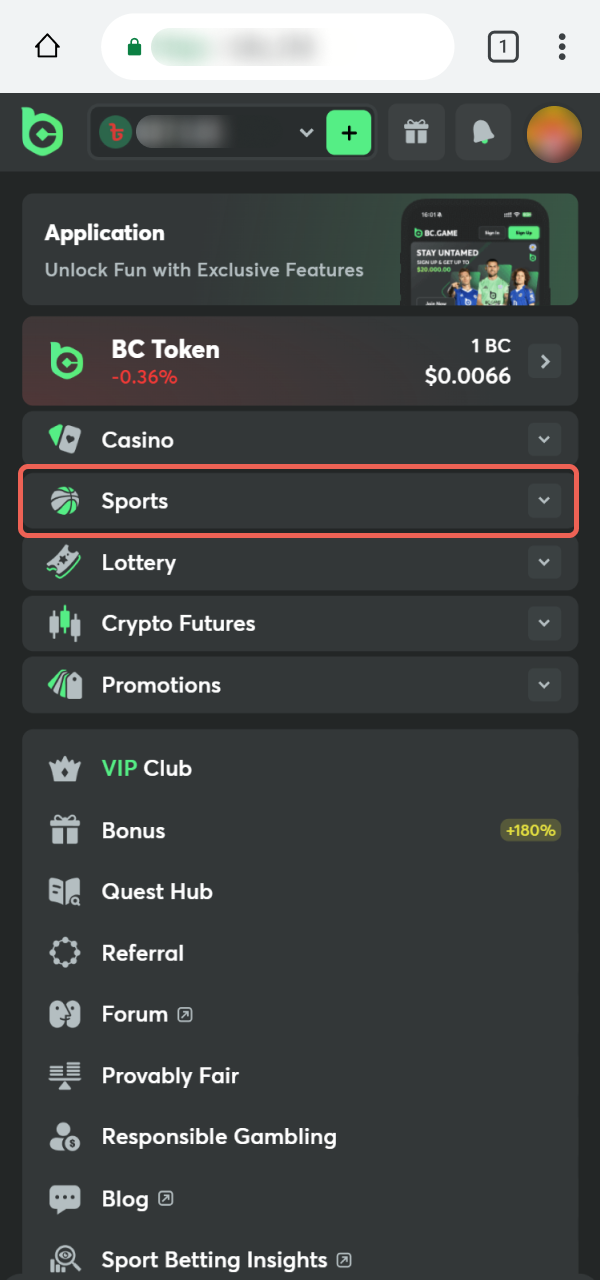Open the Referral network icon
This screenshot has width=600, height=1280.
pos(64,952)
